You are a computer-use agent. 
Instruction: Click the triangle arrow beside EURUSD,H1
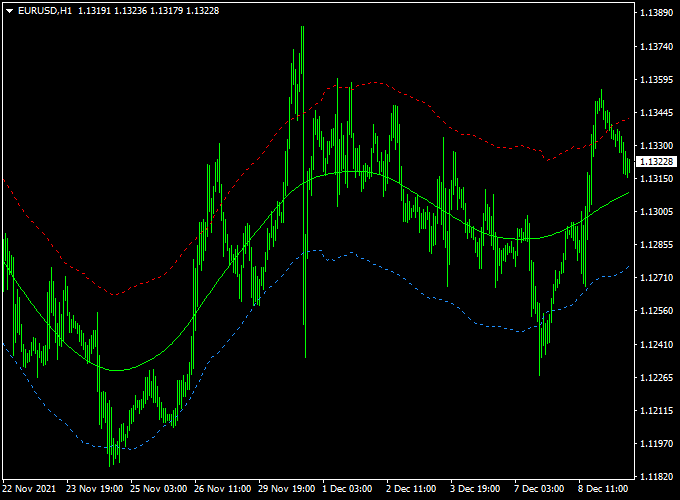(x=8, y=10)
